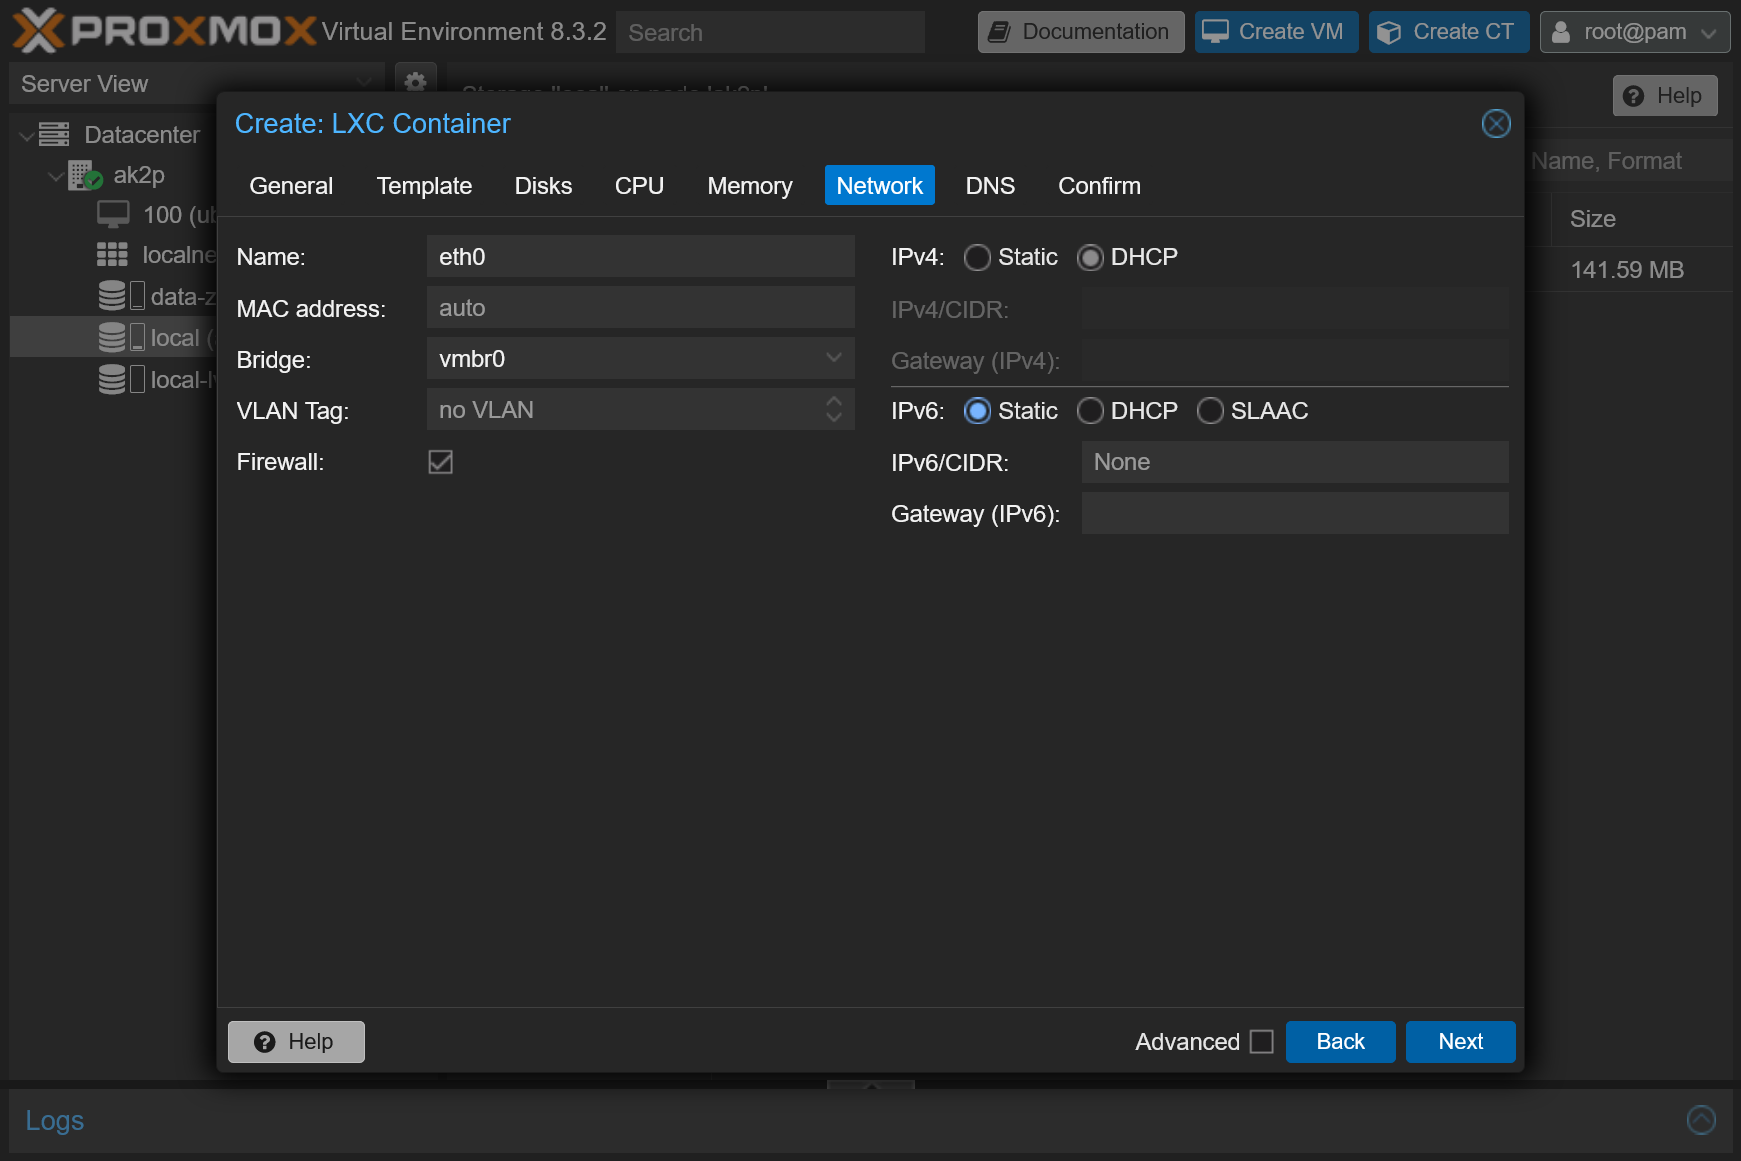The width and height of the screenshot is (1741, 1161).
Task: Select IPv6 DHCP radio button
Action: tap(1090, 411)
